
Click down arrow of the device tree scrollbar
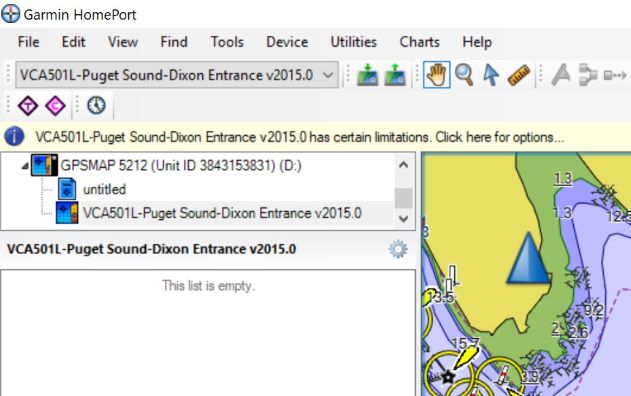(403, 219)
